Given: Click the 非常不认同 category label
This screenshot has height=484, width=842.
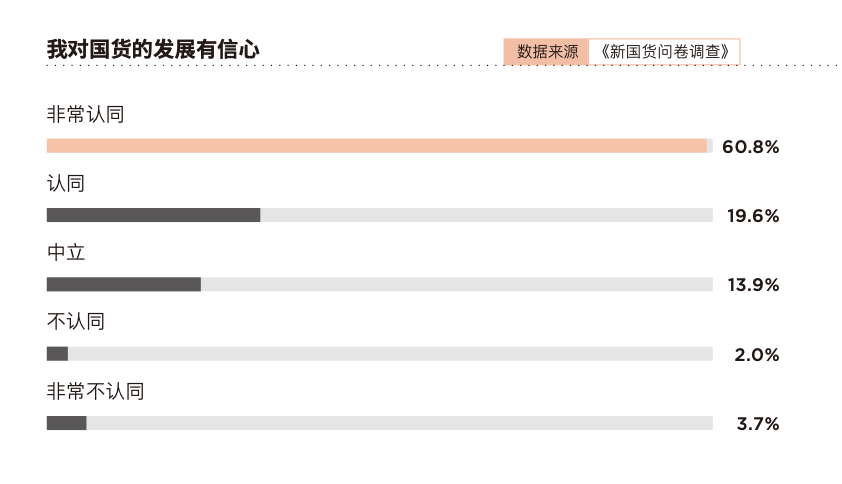Looking at the screenshot, I should click(95, 391).
